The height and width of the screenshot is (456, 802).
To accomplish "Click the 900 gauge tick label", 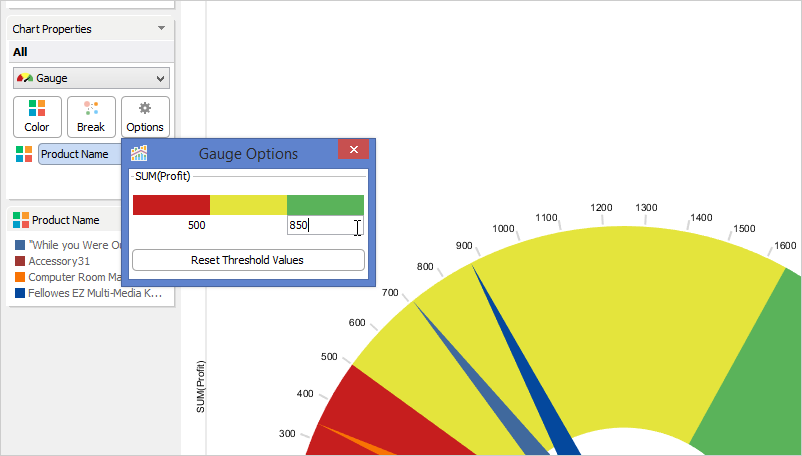I will click(x=464, y=245).
